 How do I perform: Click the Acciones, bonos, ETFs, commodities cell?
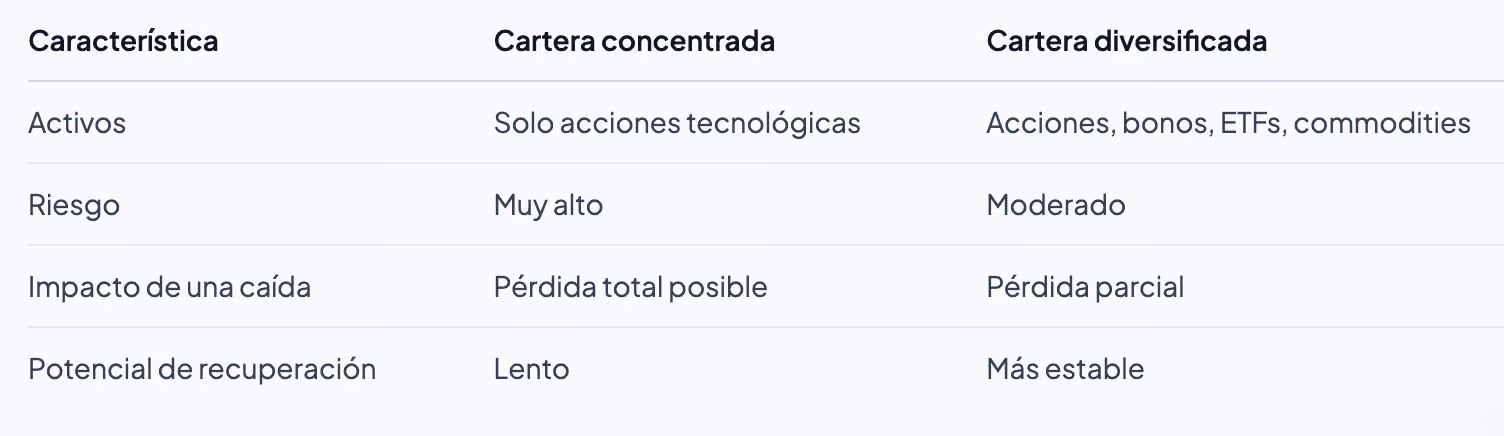click(1228, 123)
